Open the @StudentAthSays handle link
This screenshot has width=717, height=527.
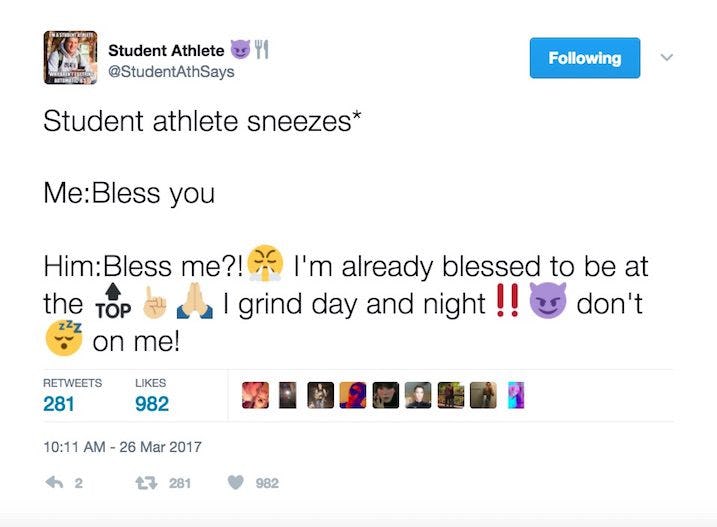click(x=177, y=68)
